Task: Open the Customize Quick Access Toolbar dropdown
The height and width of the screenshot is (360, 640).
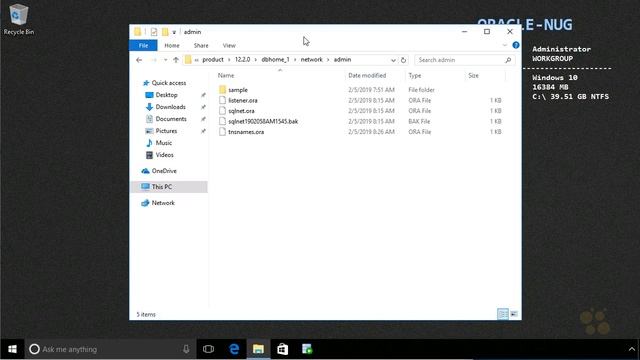Action: (x=174, y=32)
